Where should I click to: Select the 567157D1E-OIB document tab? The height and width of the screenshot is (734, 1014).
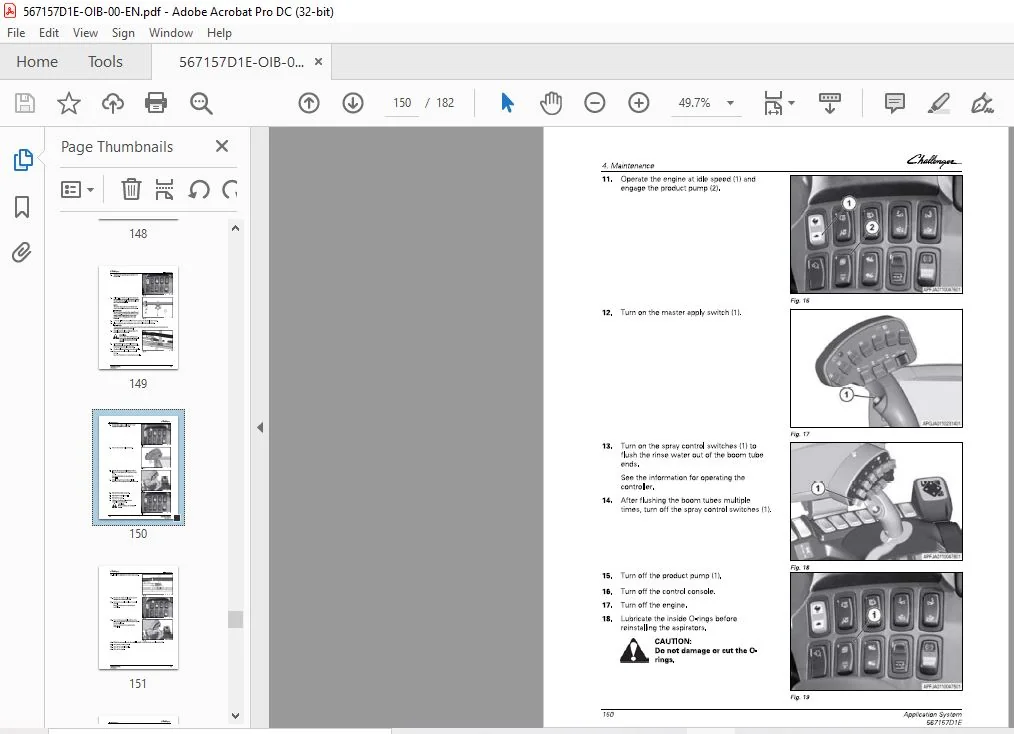pyautogui.click(x=241, y=62)
